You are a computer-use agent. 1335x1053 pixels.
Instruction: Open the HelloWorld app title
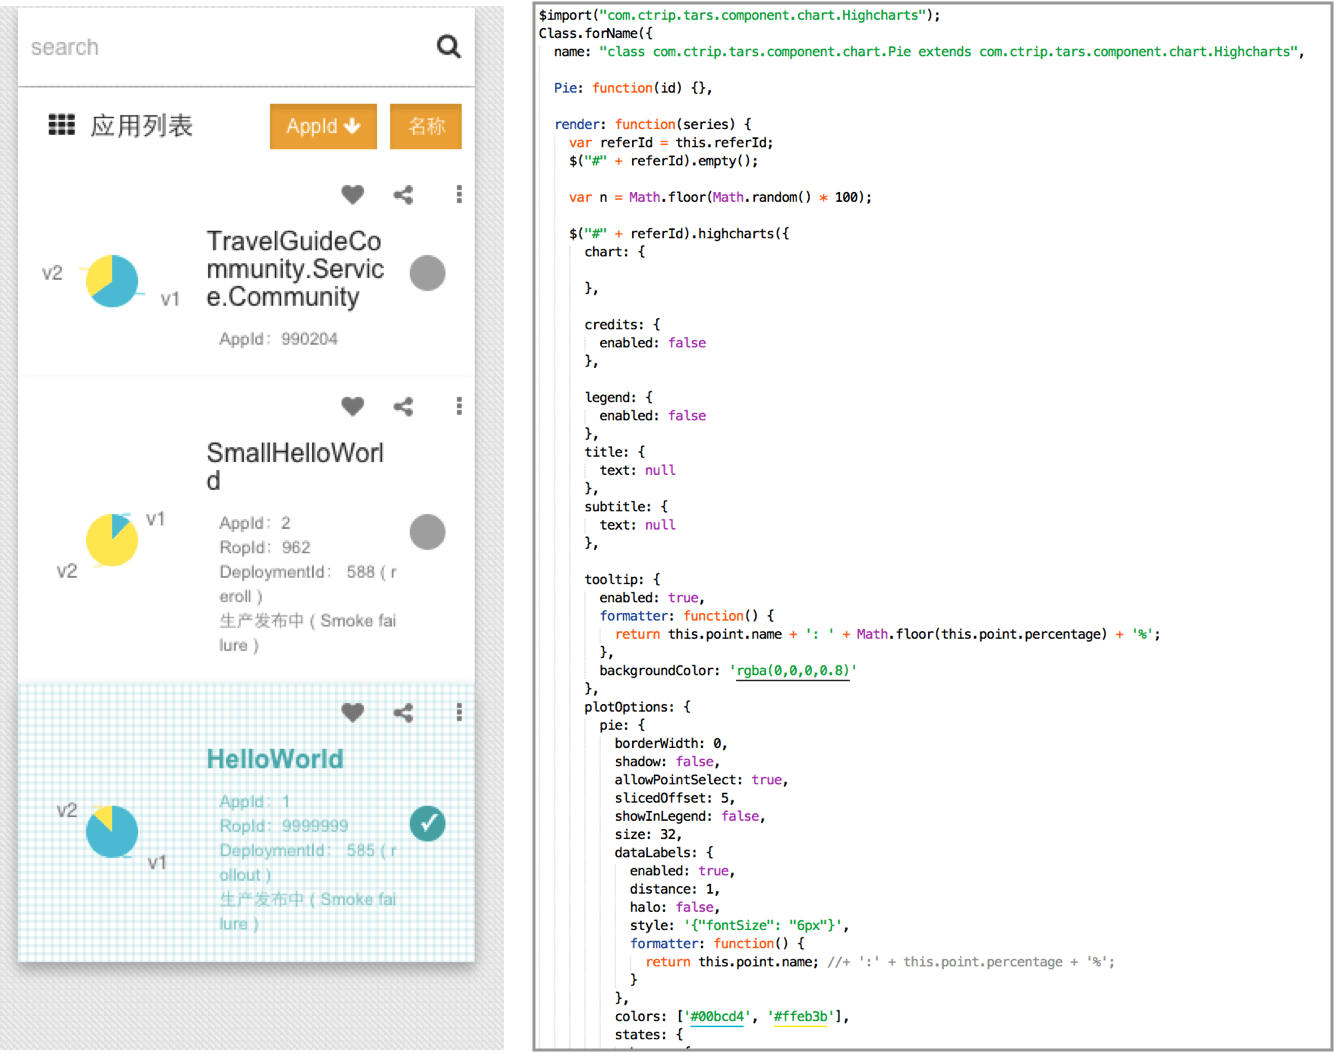click(275, 759)
